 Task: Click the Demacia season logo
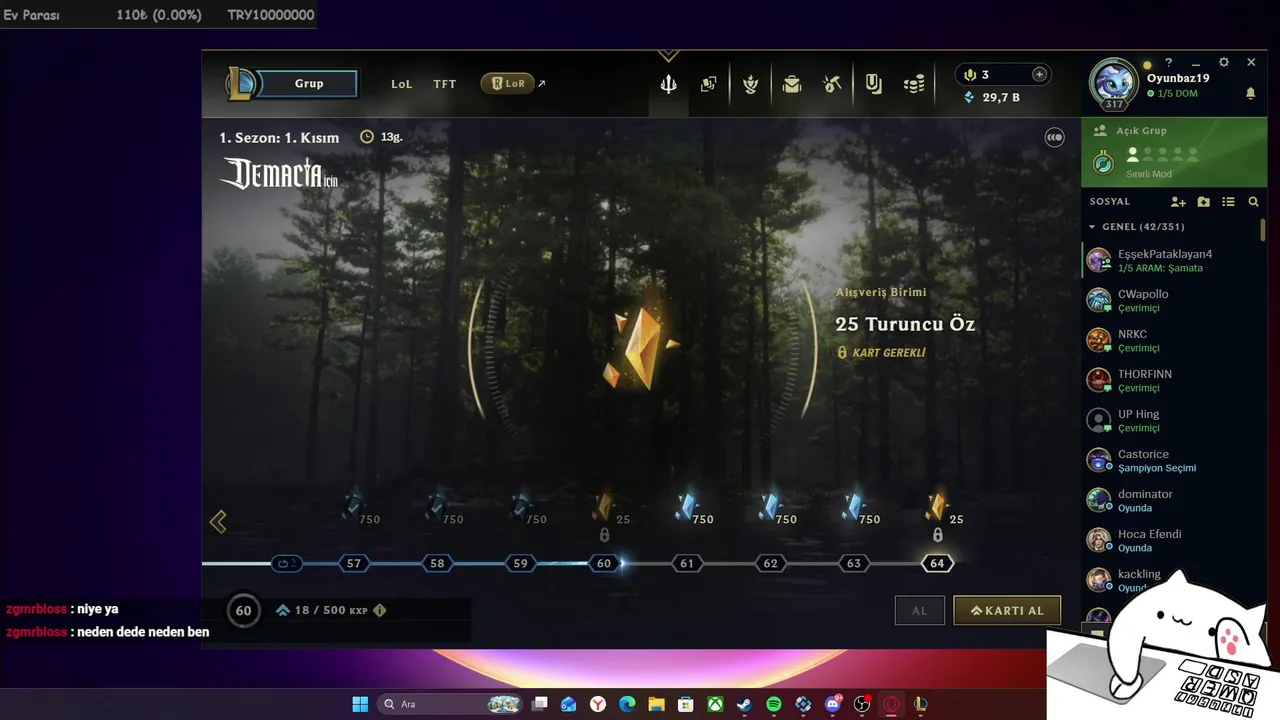tap(279, 173)
